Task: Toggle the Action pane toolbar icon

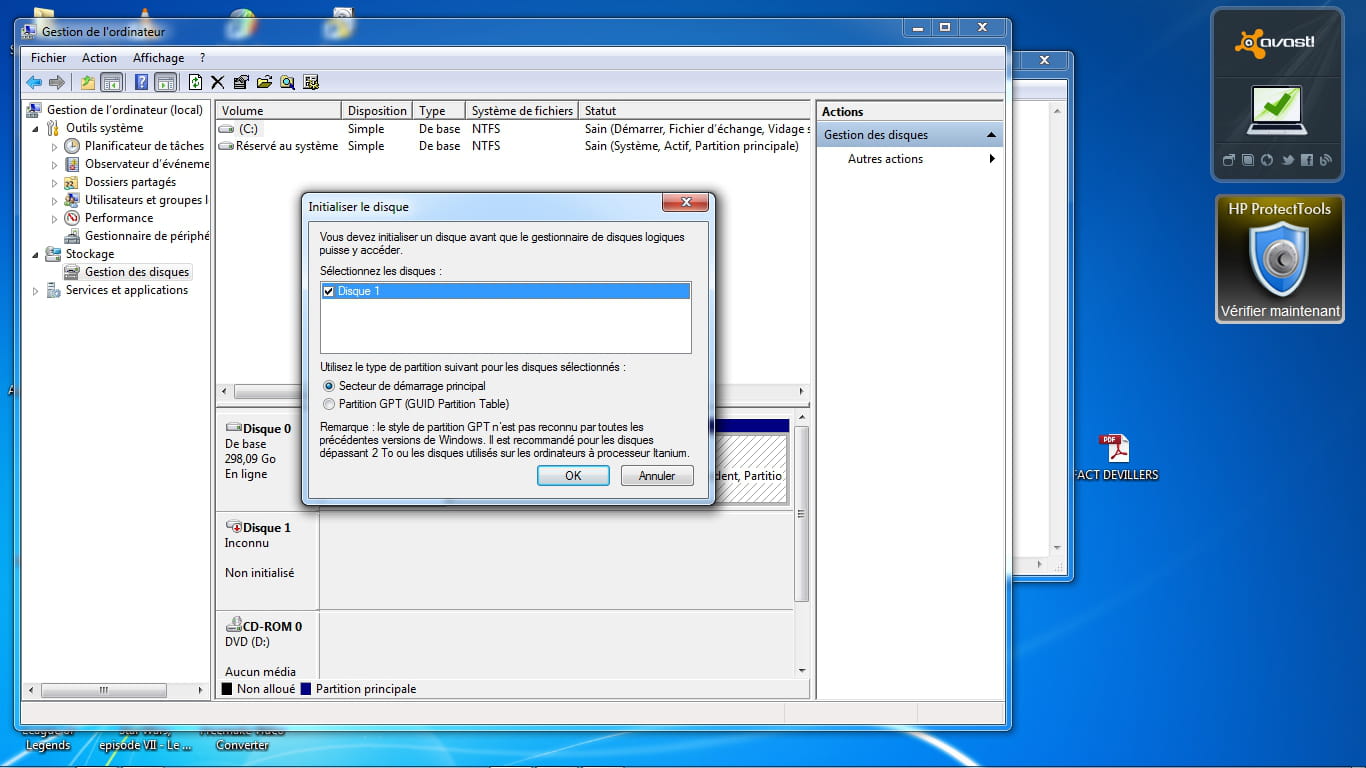Action: pos(165,82)
